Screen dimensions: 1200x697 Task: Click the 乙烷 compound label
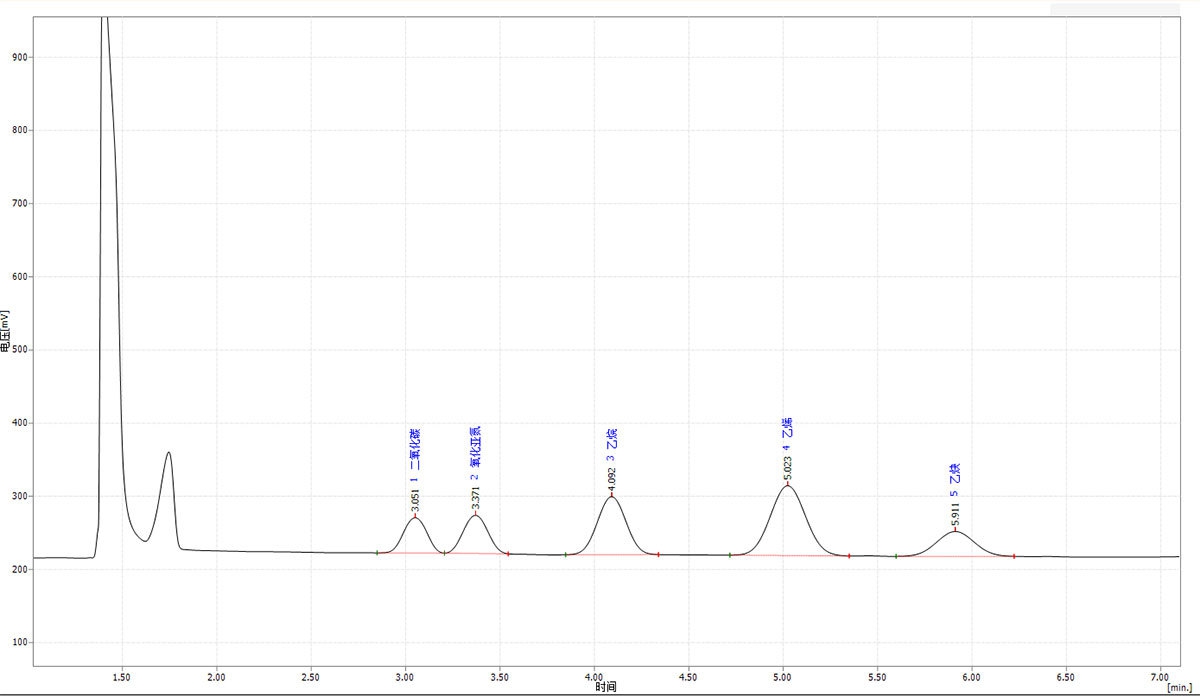611,440
